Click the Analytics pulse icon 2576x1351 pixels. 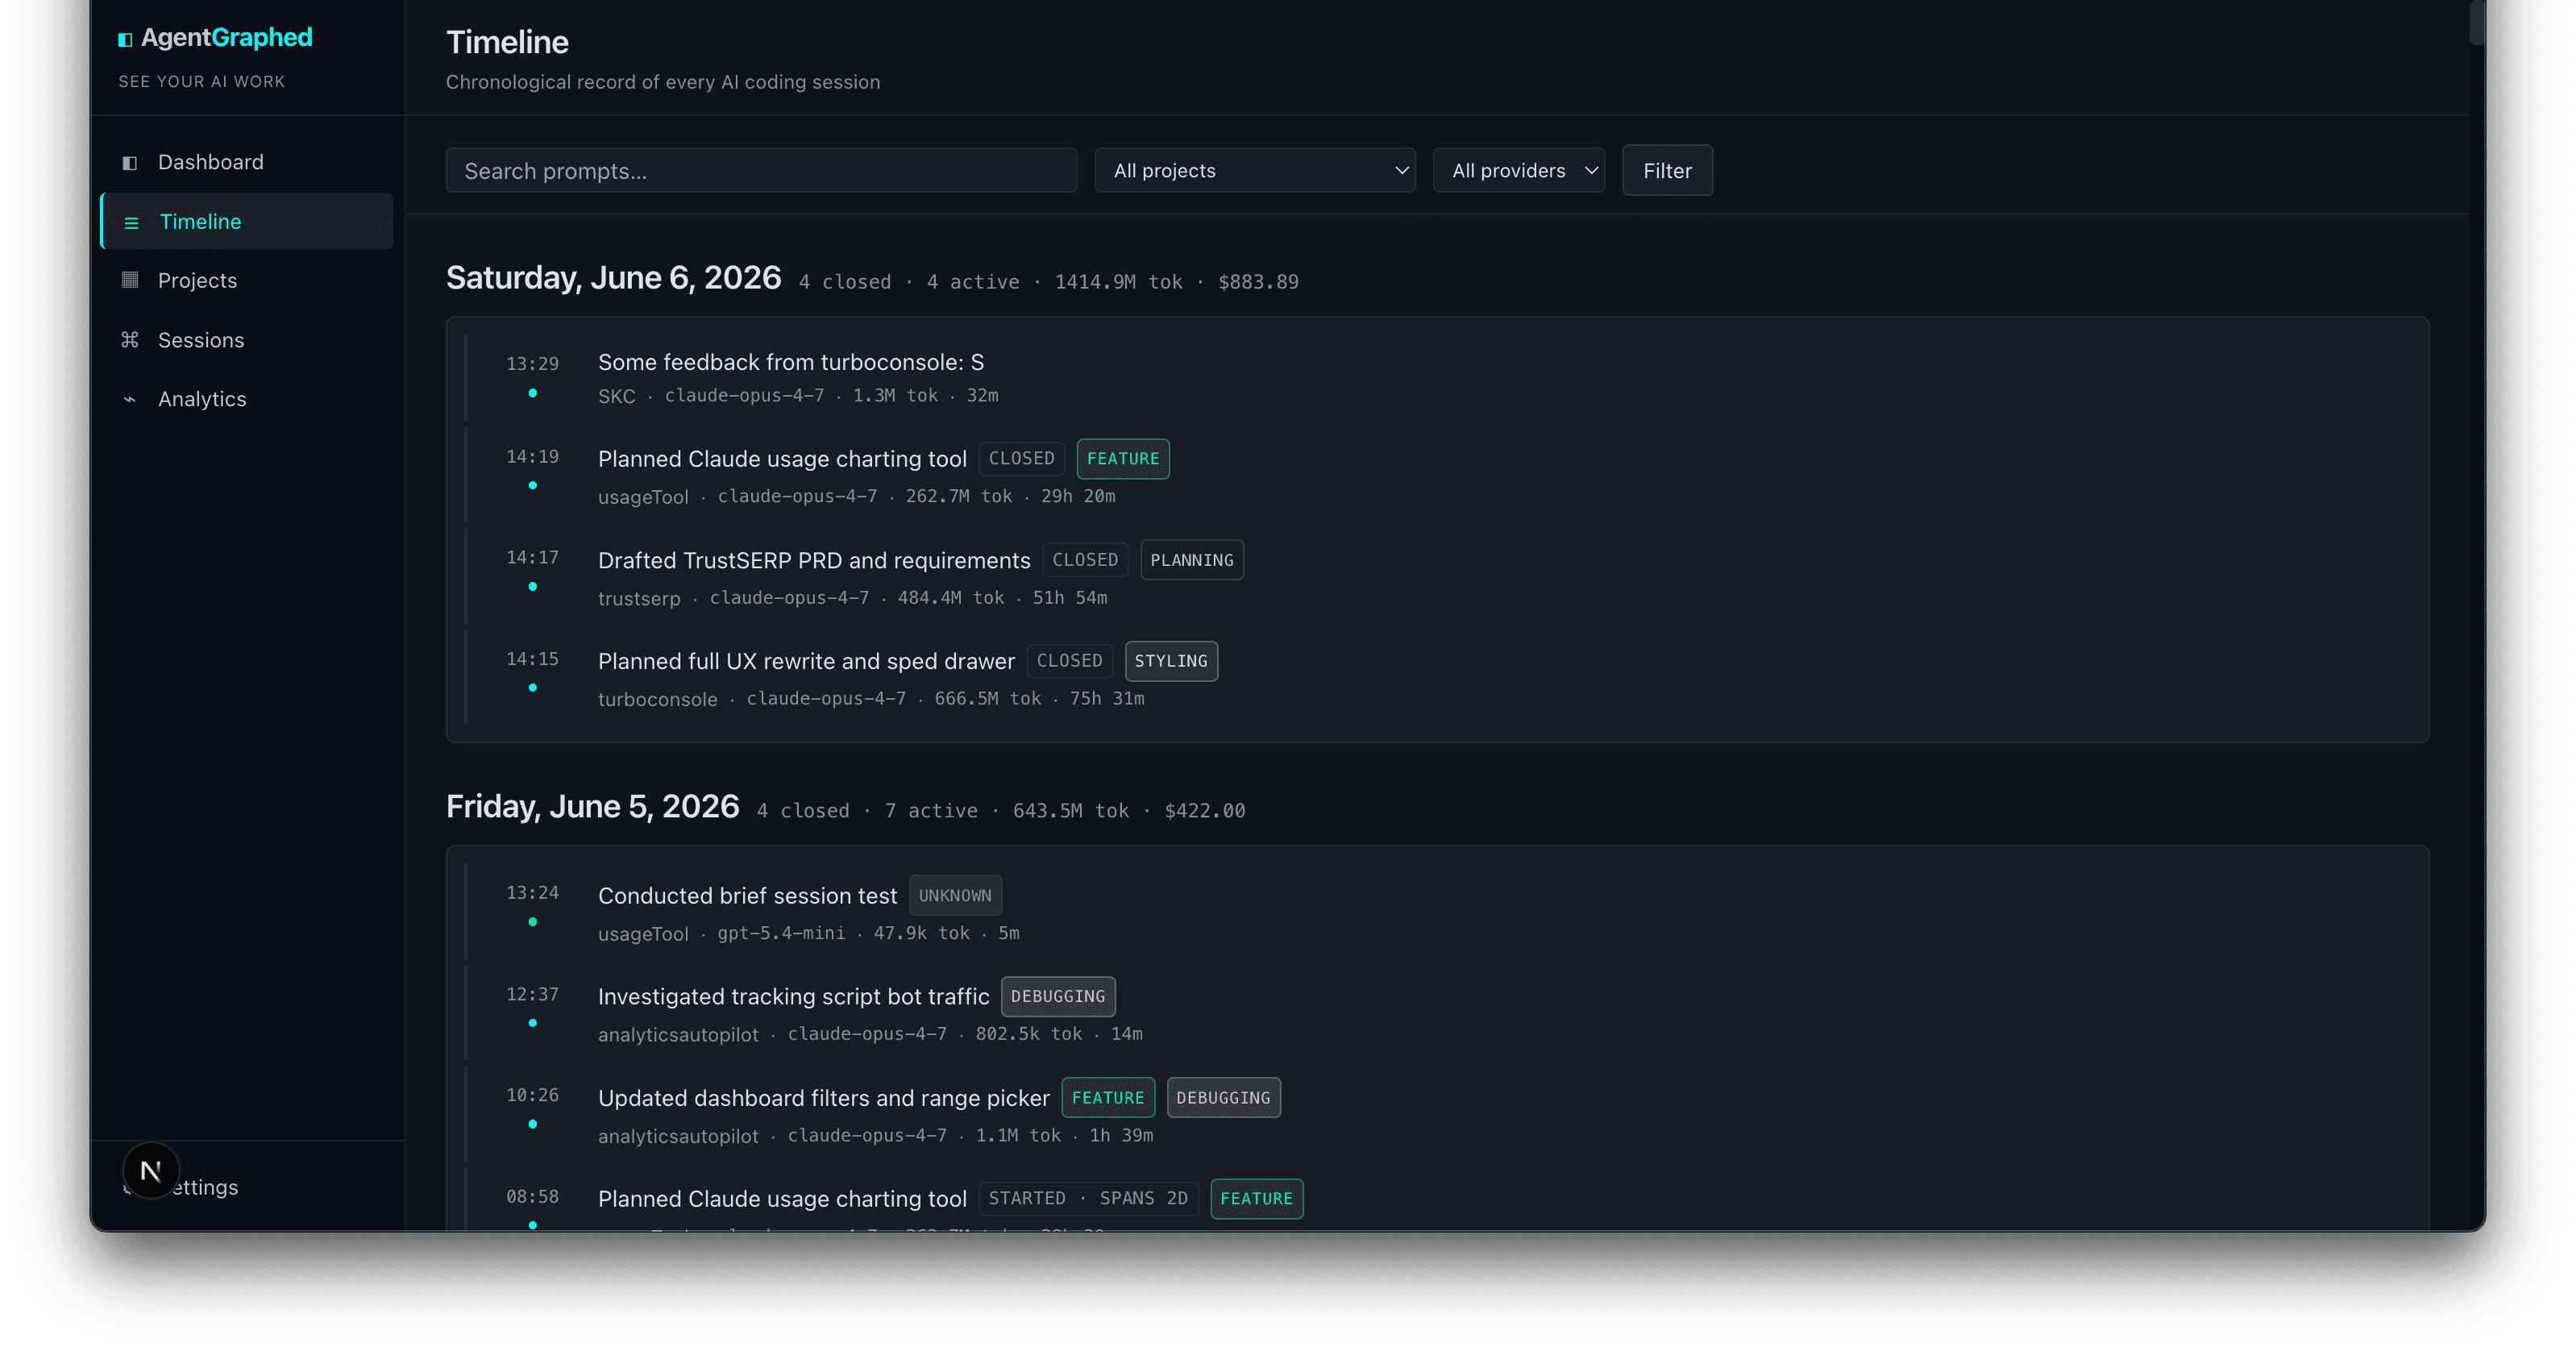click(x=129, y=399)
